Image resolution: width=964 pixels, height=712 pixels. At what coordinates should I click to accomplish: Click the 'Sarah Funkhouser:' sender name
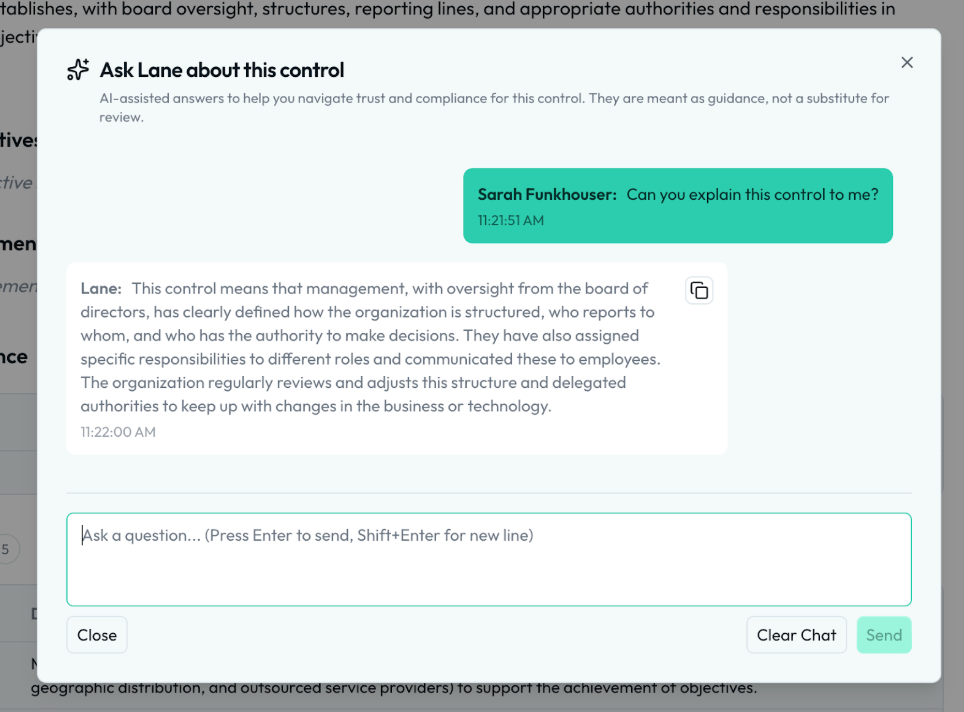coord(547,195)
